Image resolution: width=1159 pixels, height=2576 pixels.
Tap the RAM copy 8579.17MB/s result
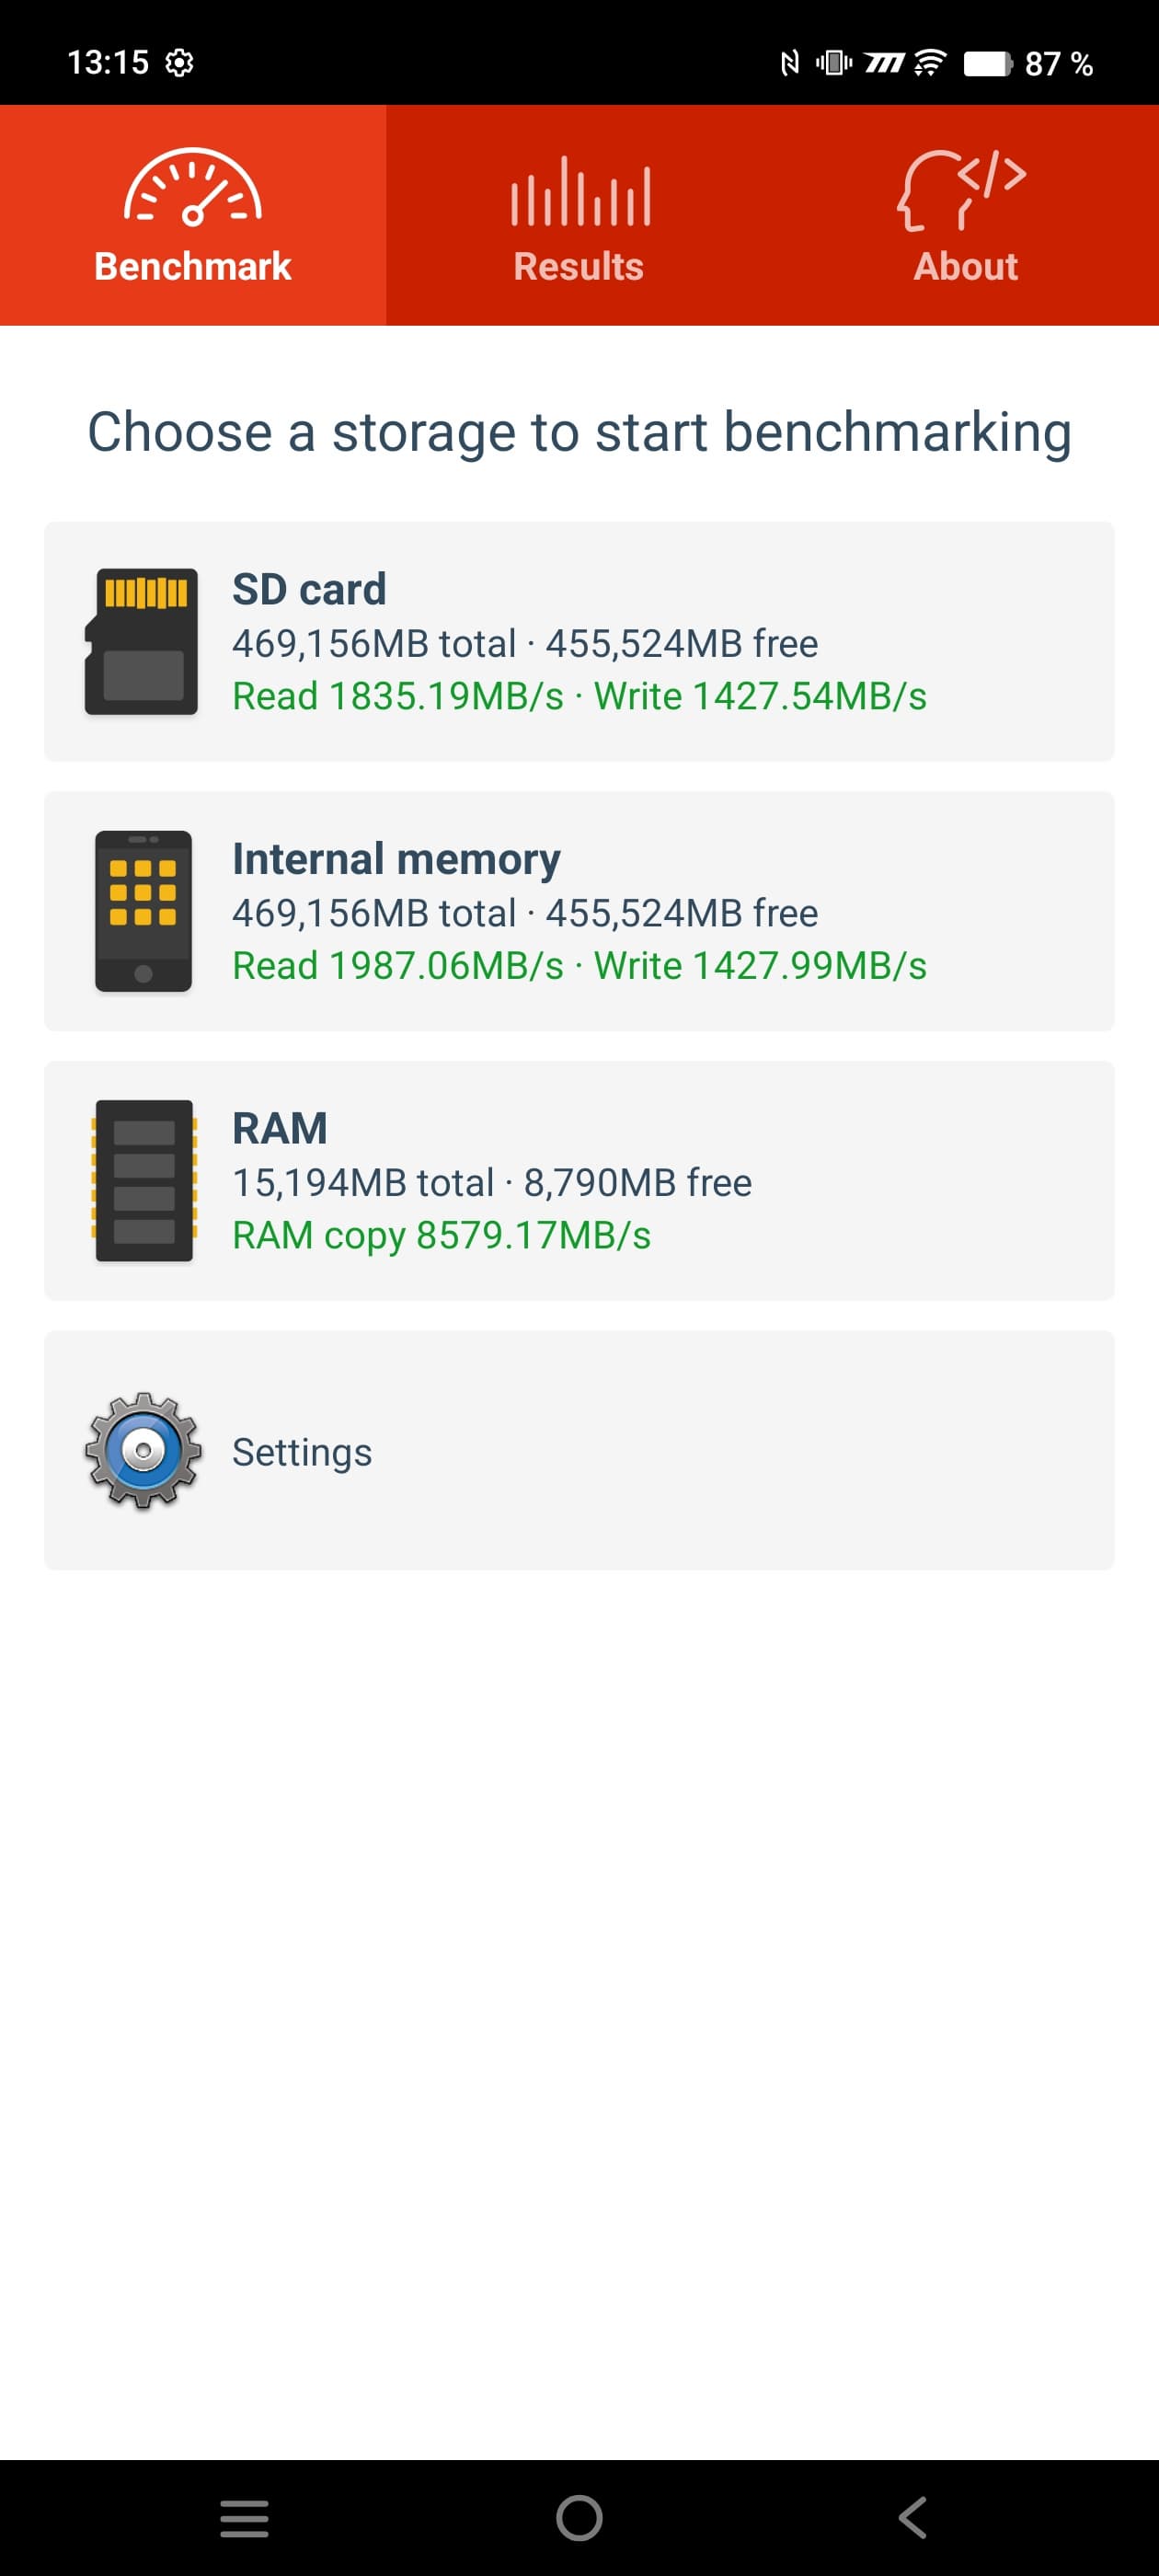click(x=441, y=1235)
